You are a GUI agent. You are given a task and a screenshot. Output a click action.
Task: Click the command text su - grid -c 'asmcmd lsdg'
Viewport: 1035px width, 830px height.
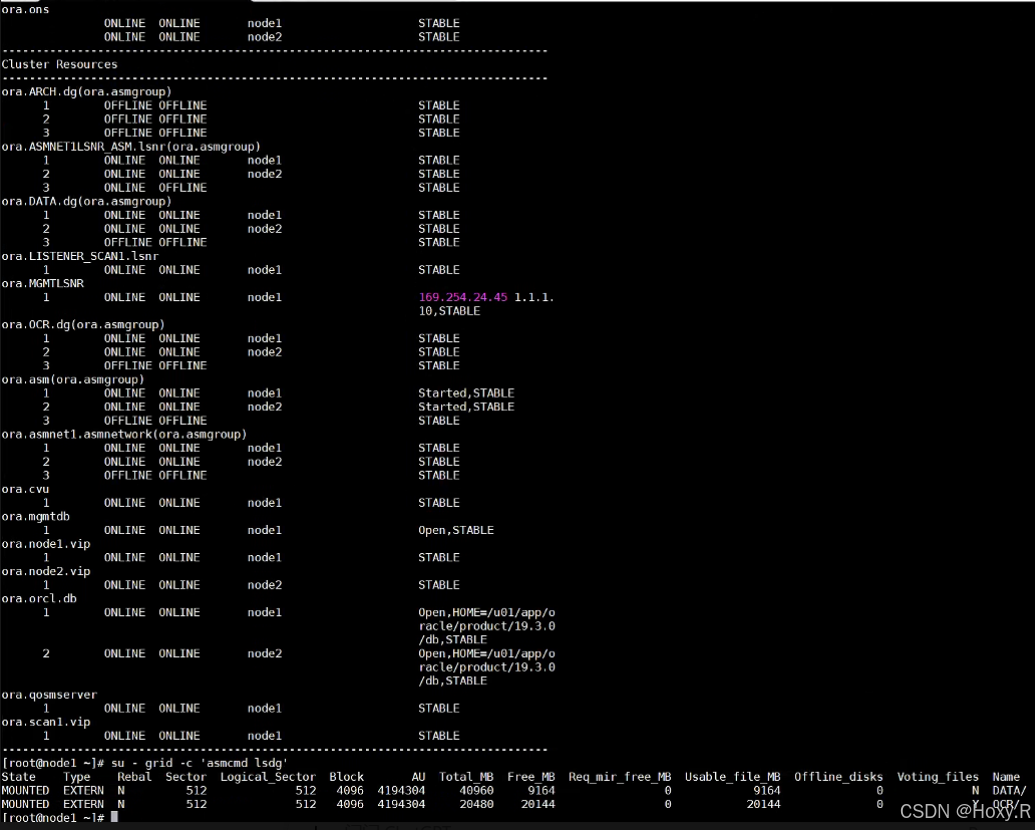click(x=199, y=763)
